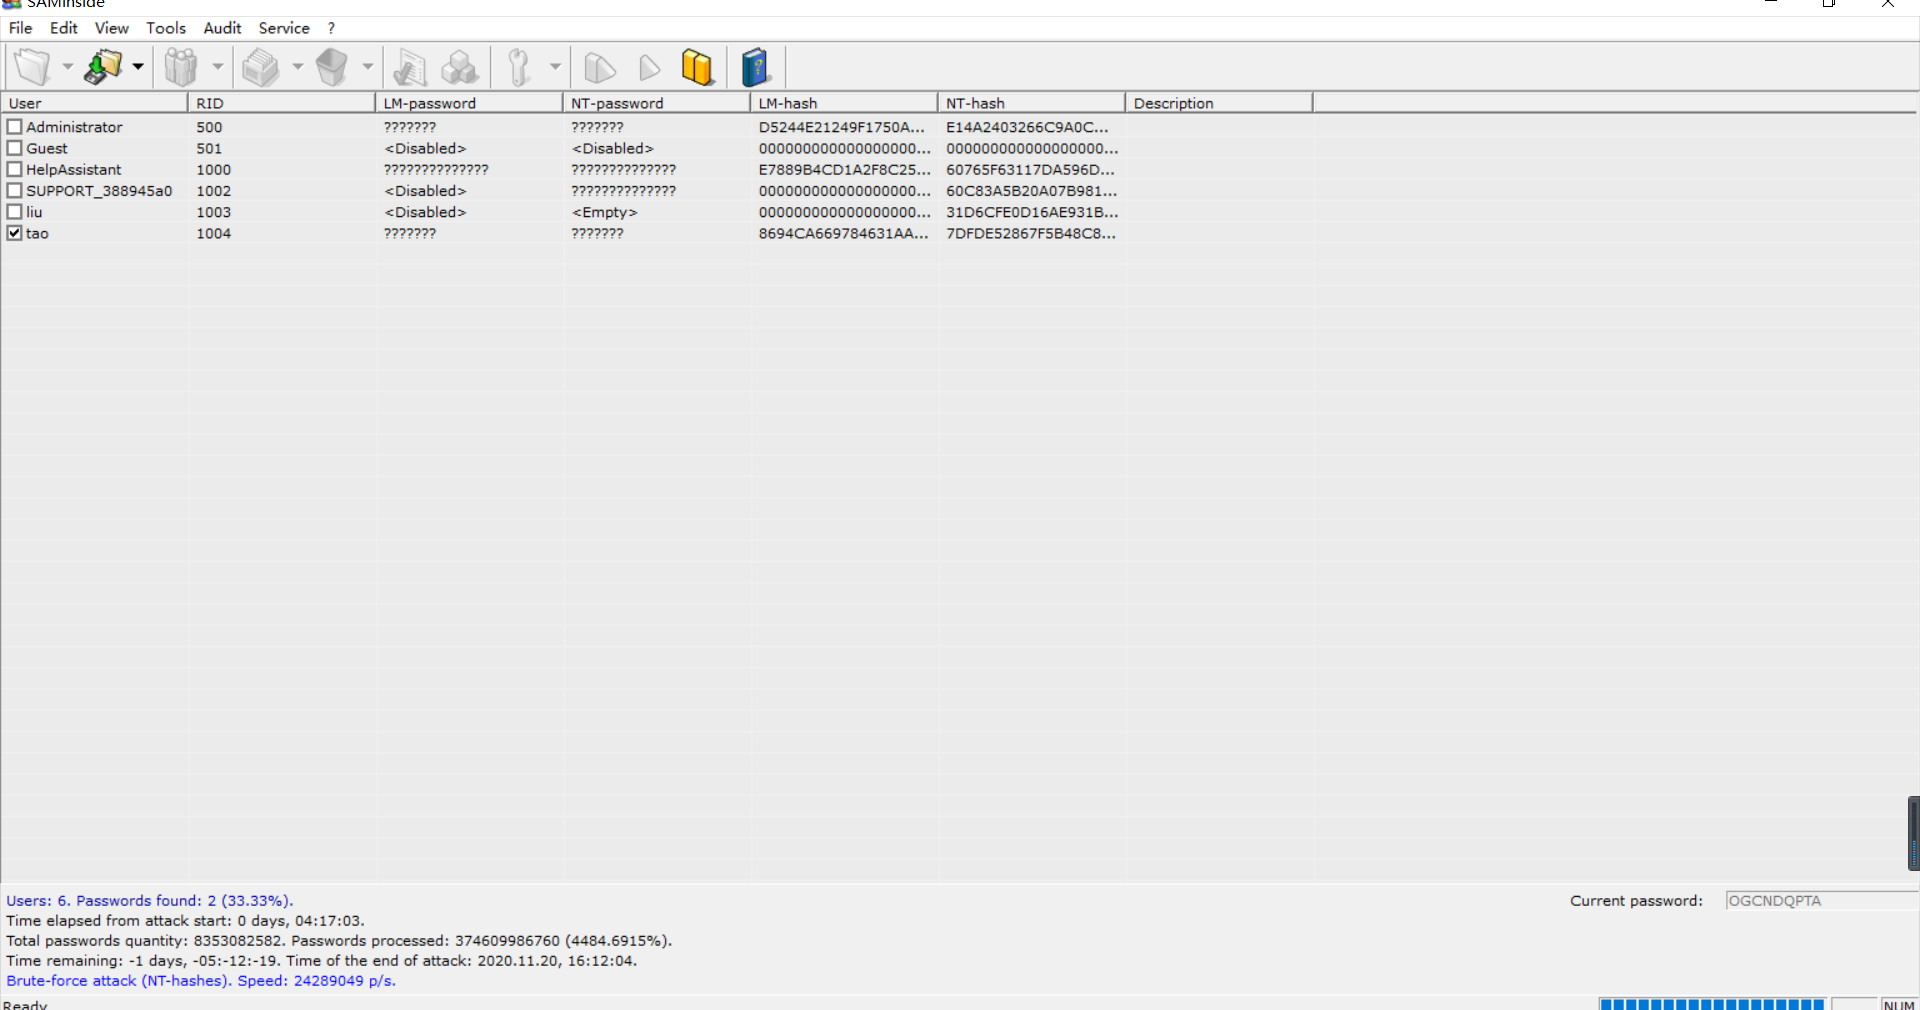Click the wrench settings toolbar icon
1920x1010 pixels.
pos(519,67)
